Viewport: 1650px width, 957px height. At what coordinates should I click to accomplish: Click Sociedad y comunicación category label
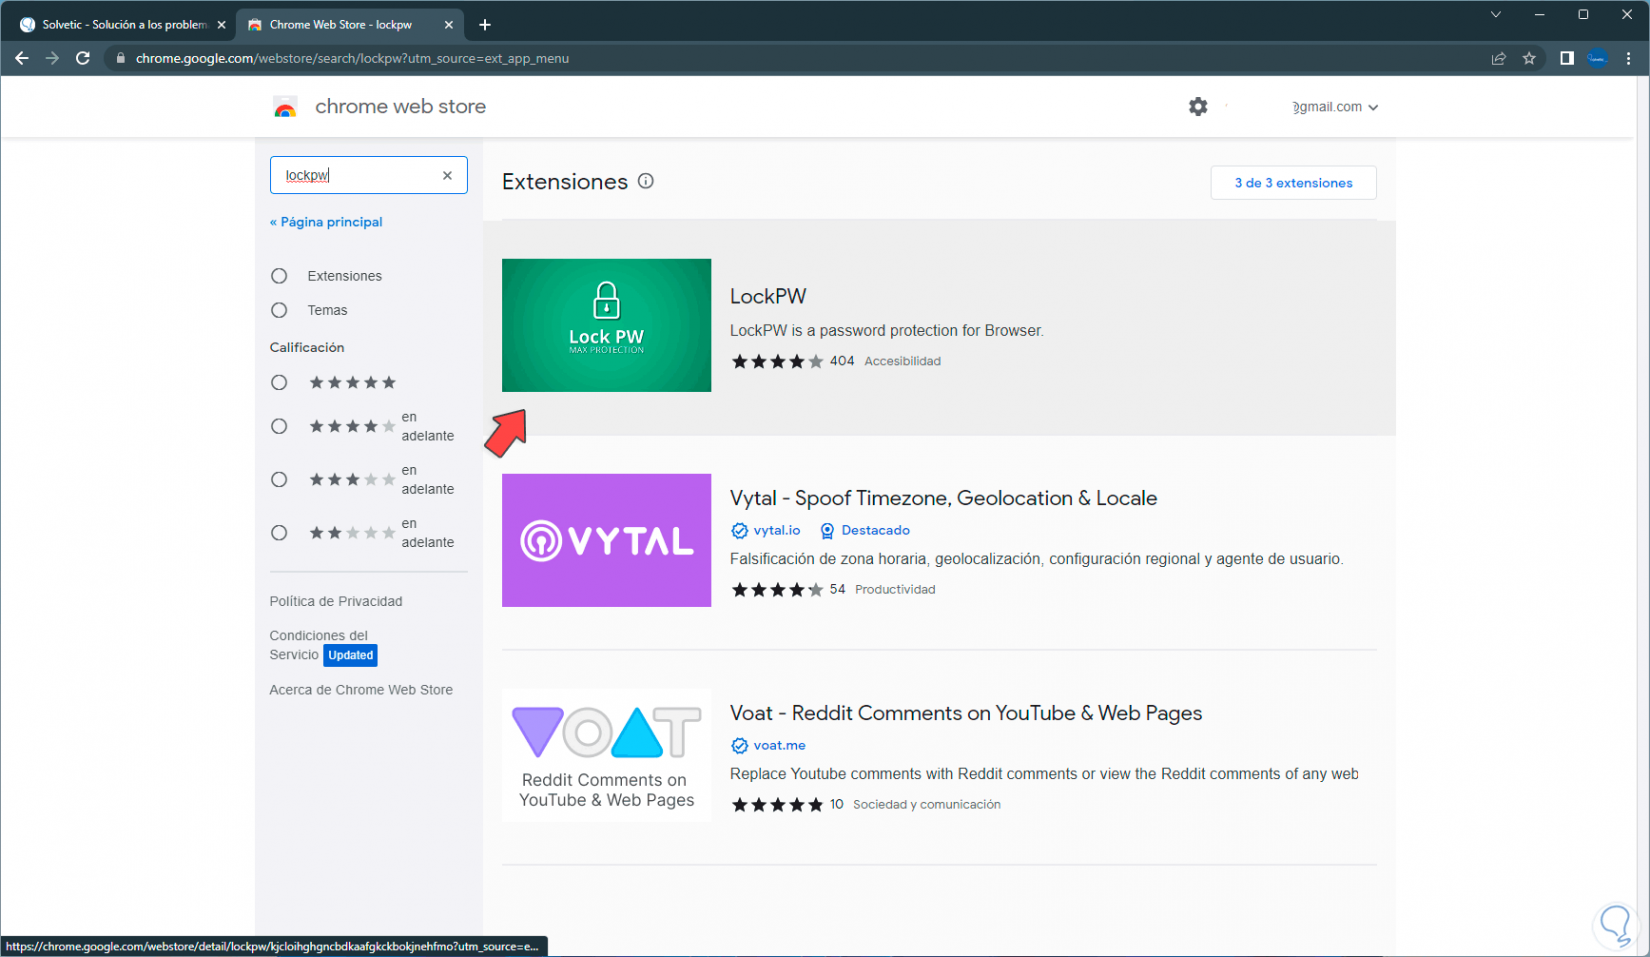pyautogui.click(x=926, y=804)
